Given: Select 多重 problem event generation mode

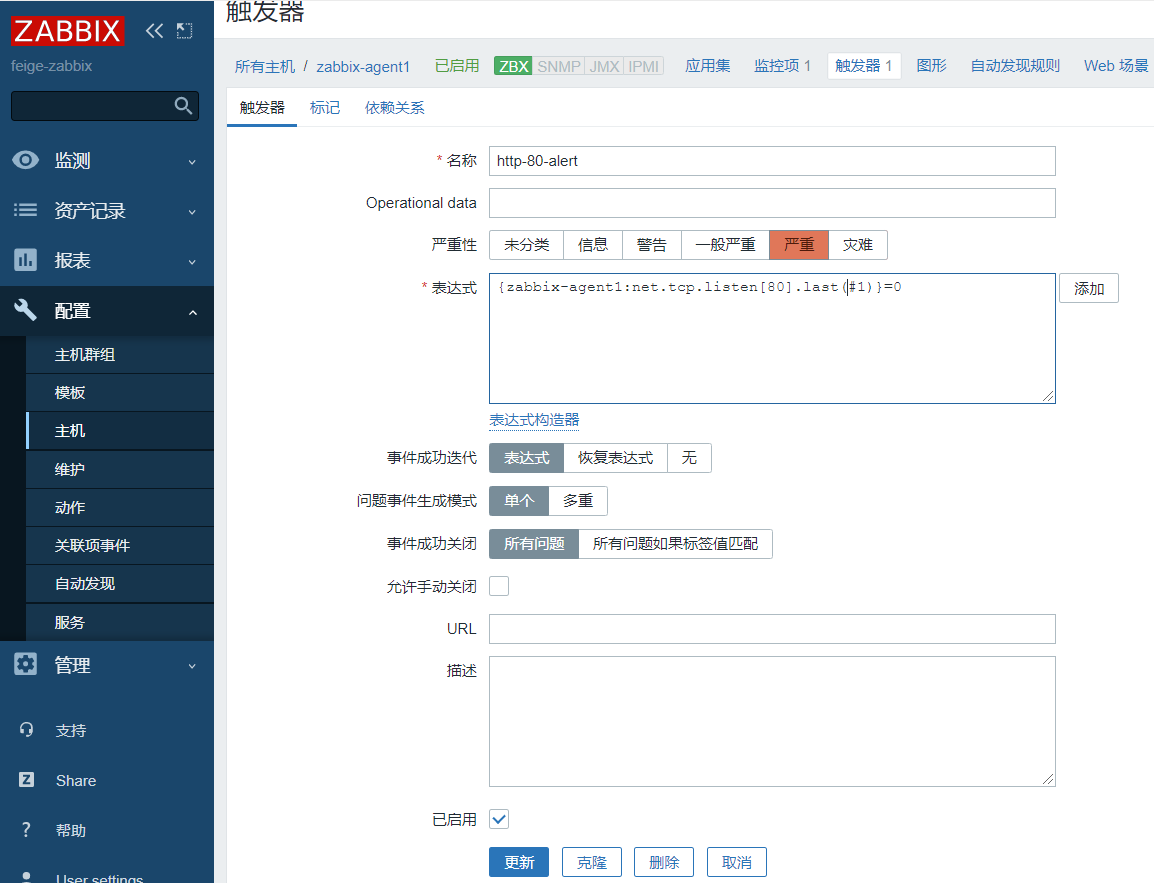Looking at the screenshot, I should point(578,501).
